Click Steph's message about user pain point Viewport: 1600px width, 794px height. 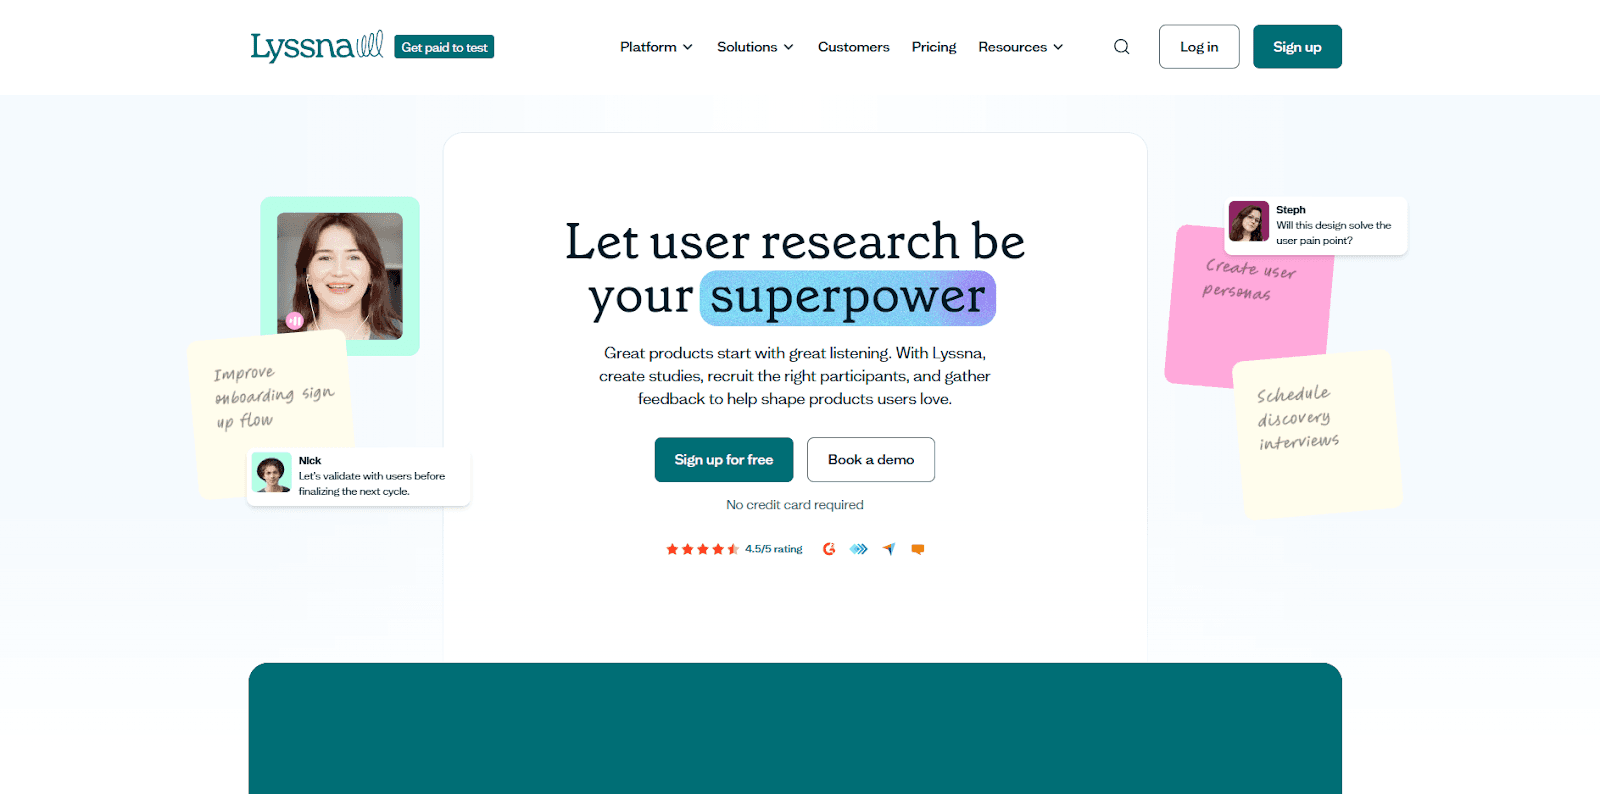(1334, 233)
